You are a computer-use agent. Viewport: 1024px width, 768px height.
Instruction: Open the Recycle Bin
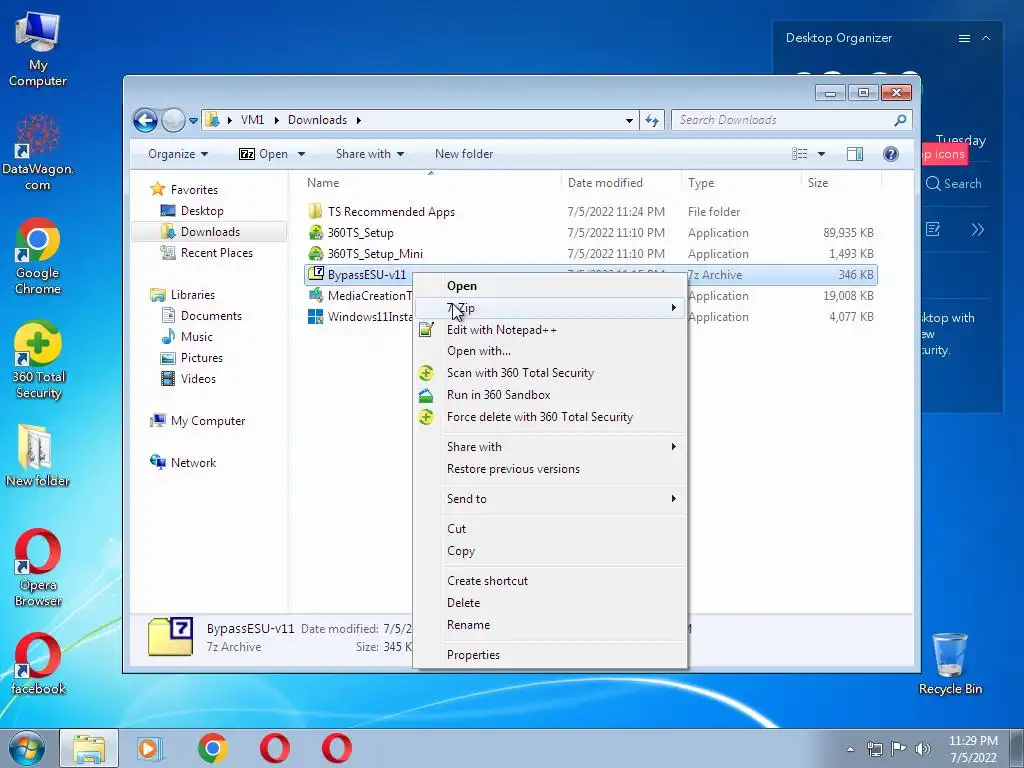(x=950, y=664)
